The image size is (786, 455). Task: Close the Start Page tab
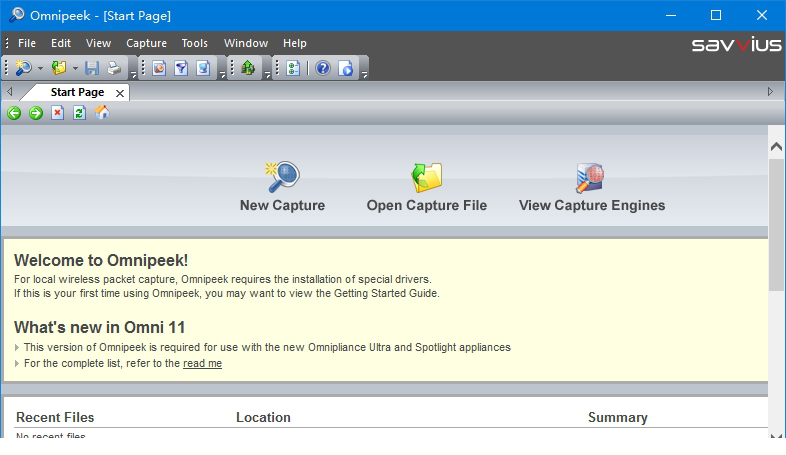point(120,93)
